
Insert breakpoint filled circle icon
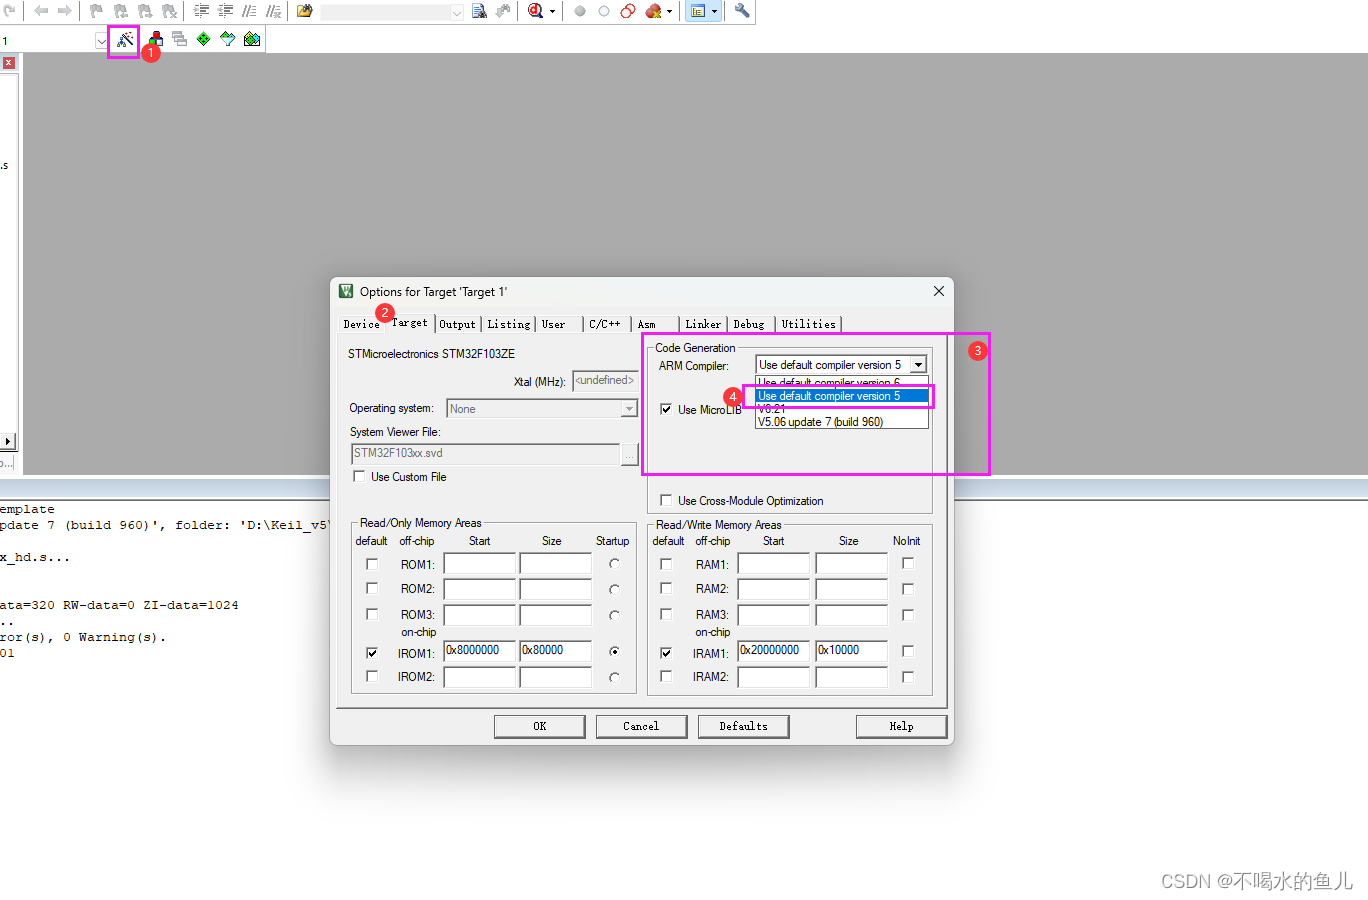pos(580,11)
